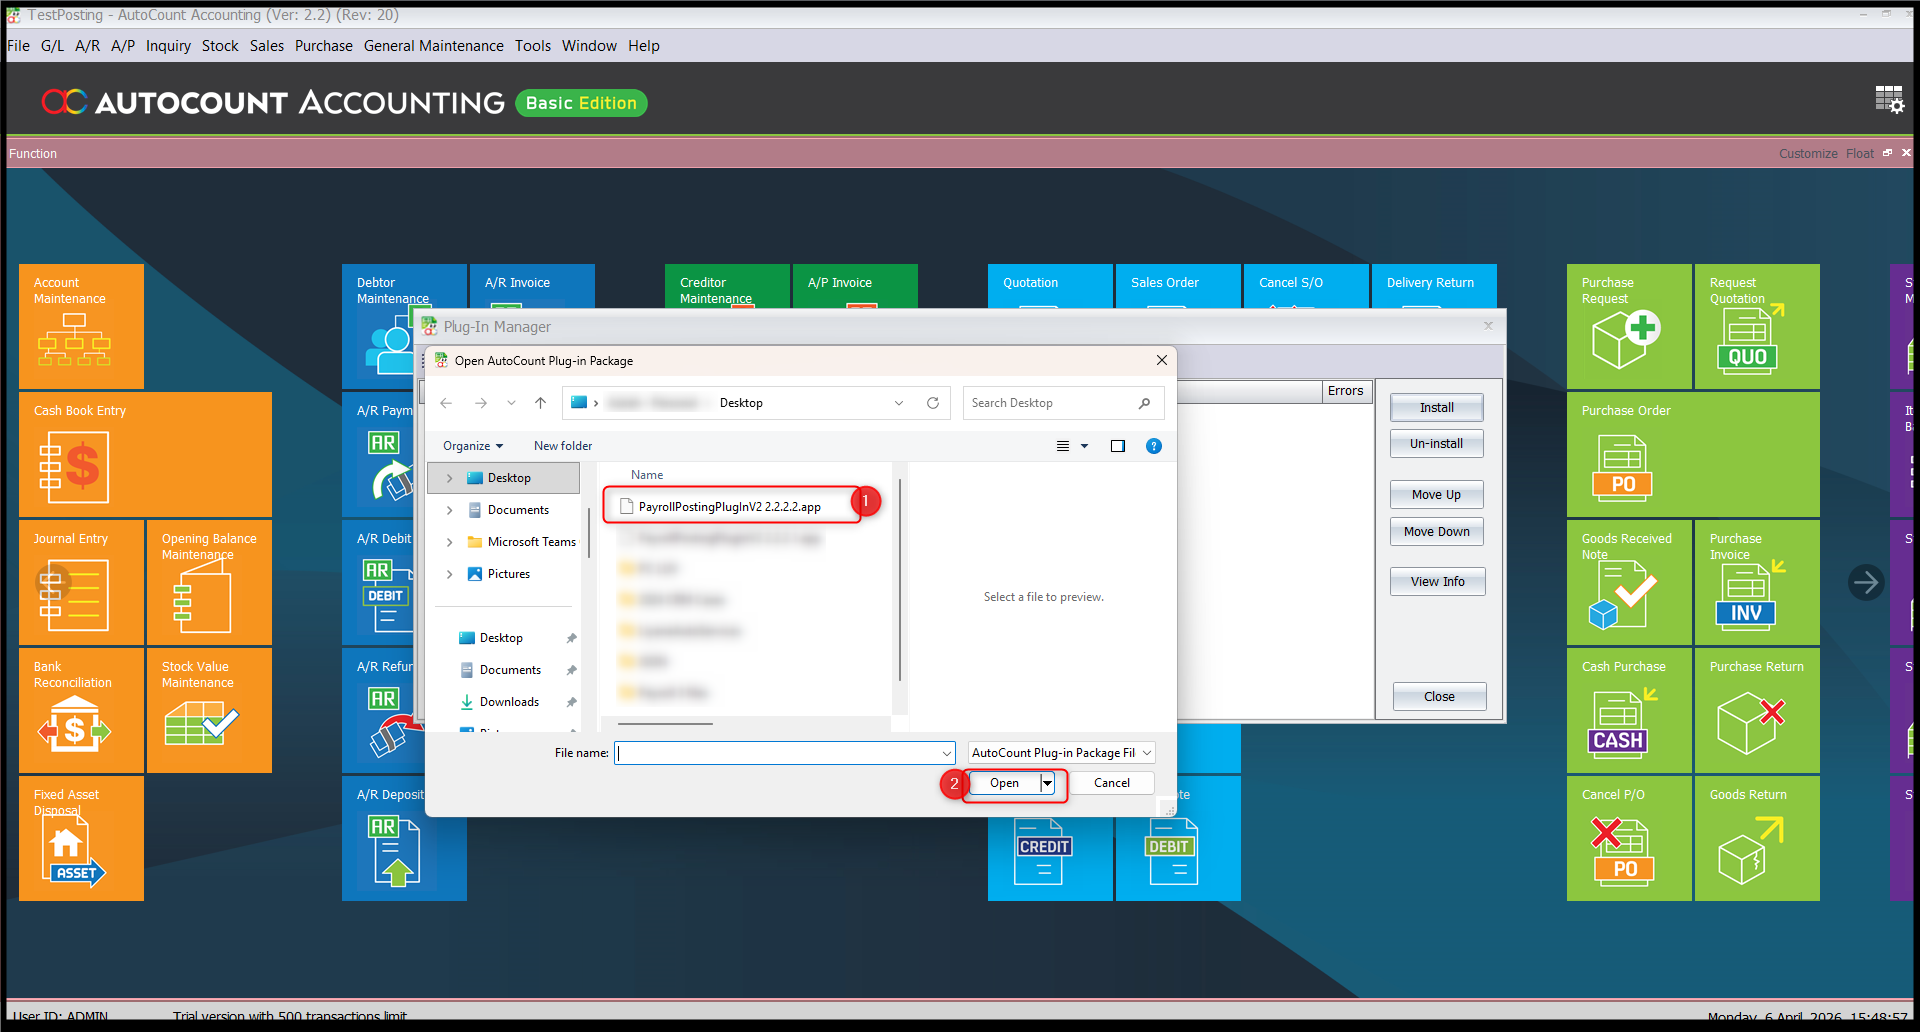Open the Tools menu
This screenshot has height=1032, width=1920.
[533, 46]
